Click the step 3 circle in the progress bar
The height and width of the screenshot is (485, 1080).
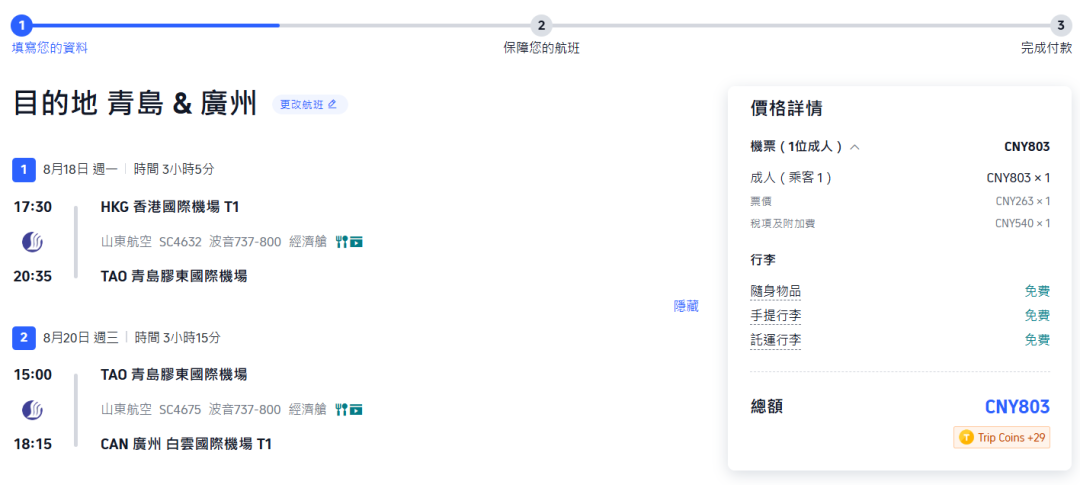click(1061, 25)
